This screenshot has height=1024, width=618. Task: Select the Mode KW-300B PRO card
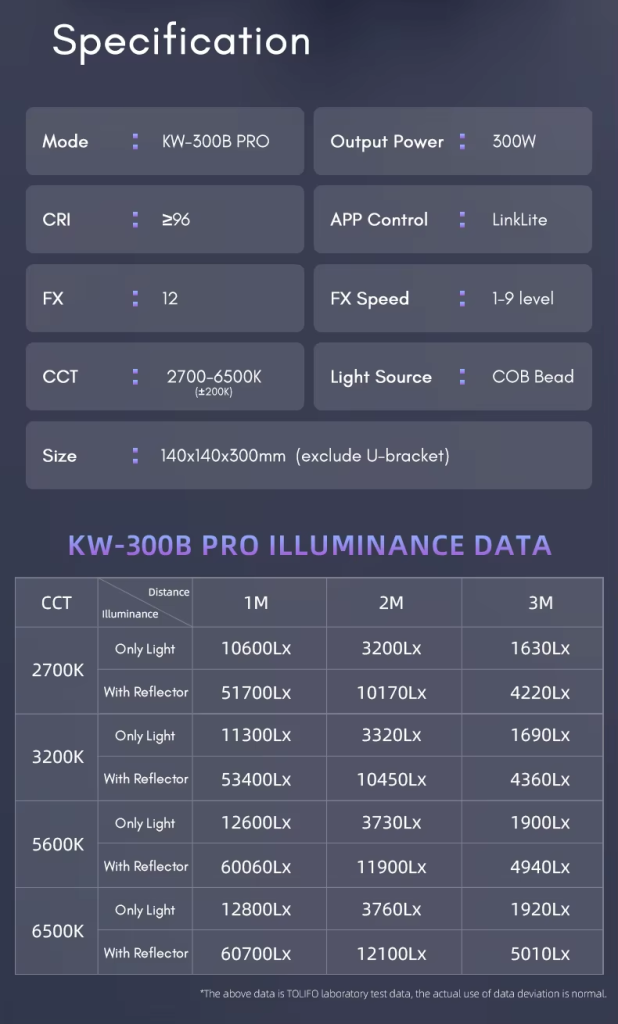(165, 141)
